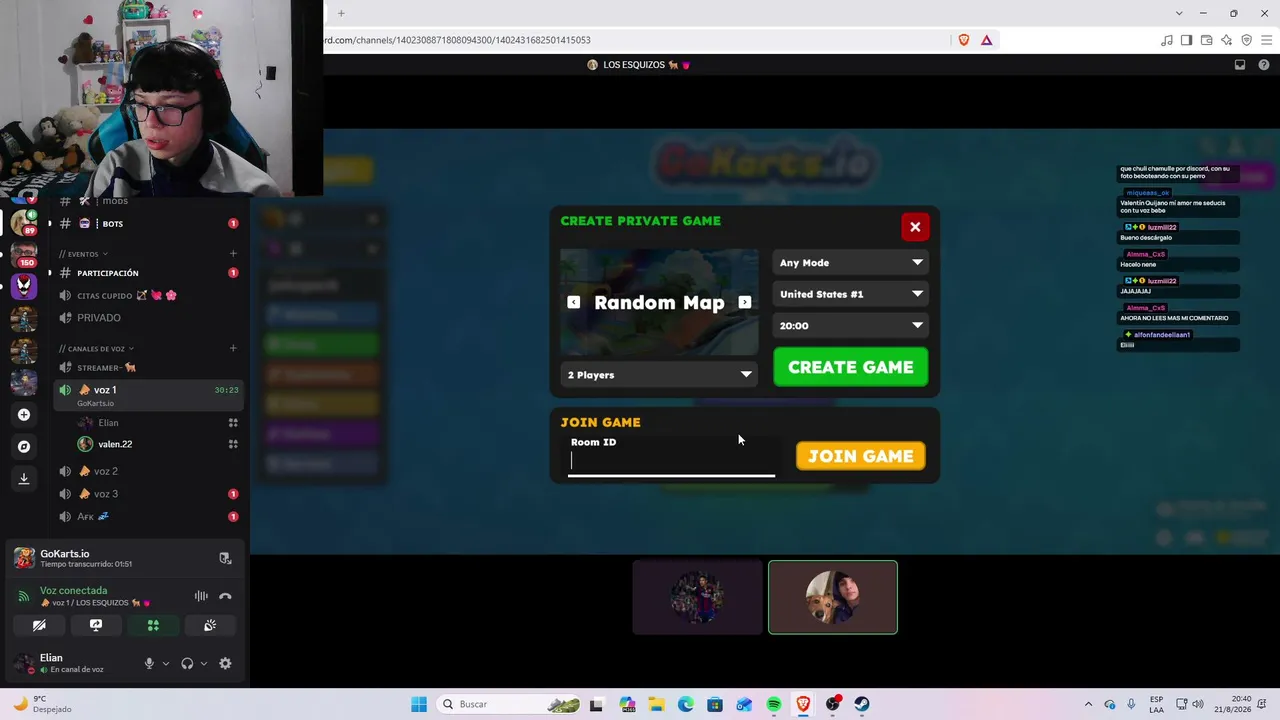Select the Random Map thumbnail

[659, 303]
